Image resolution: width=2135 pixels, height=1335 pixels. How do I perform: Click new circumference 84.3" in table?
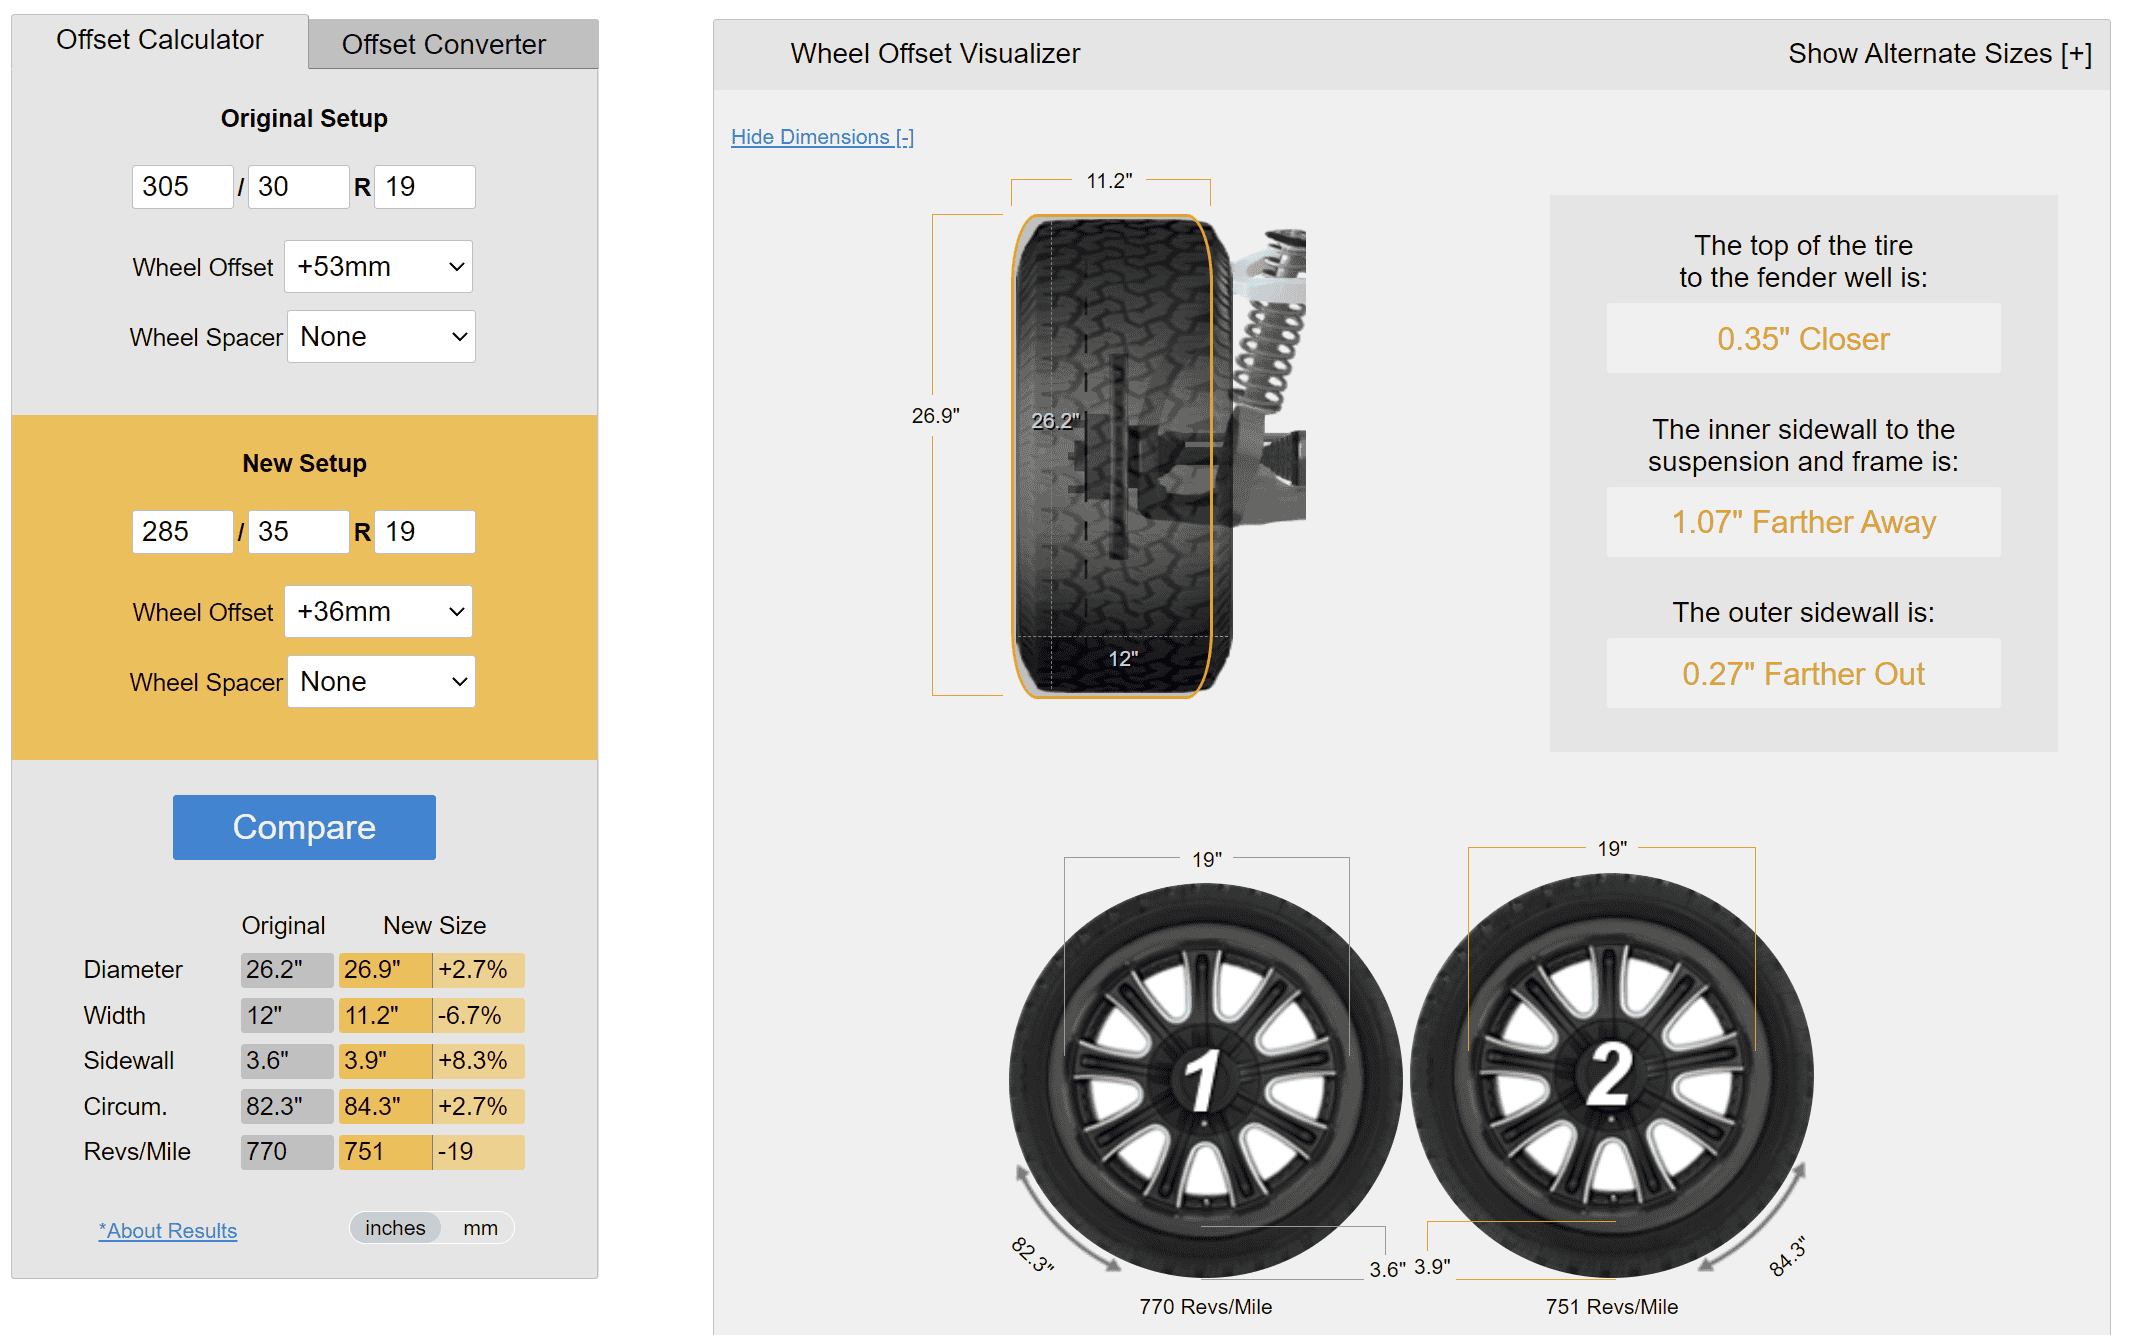(x=385, y=1107)
